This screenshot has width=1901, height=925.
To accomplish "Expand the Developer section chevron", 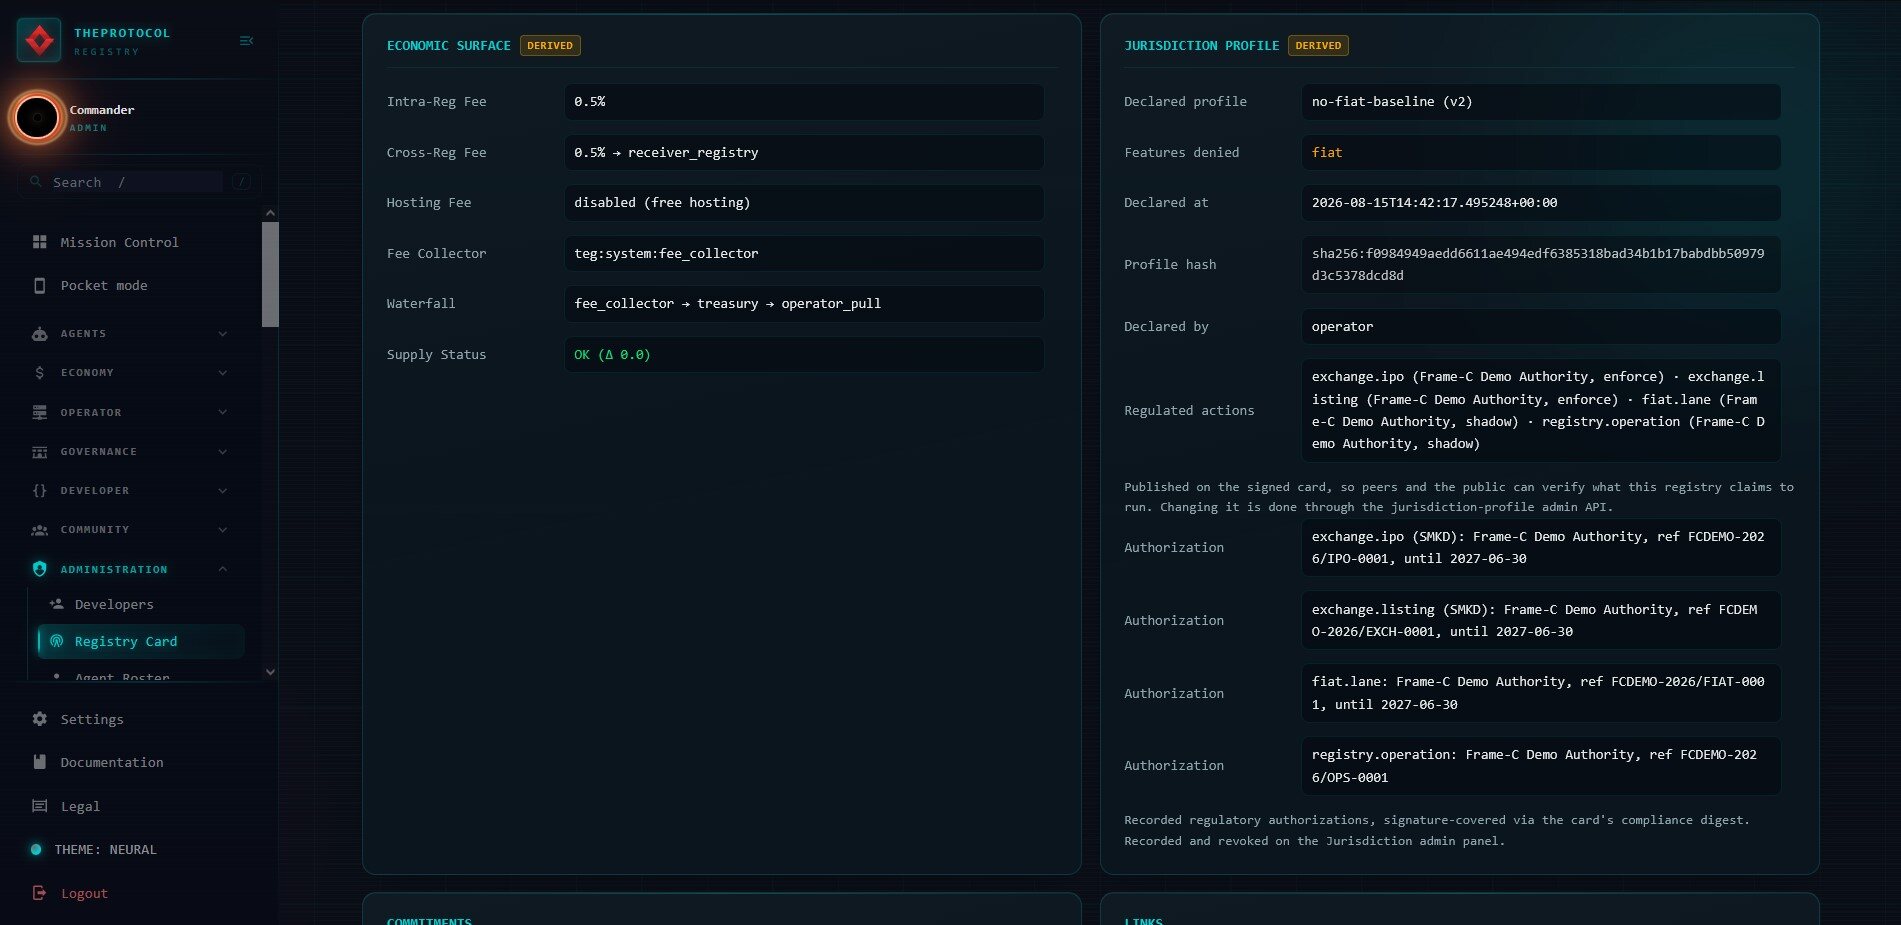I will click(223, 490).
